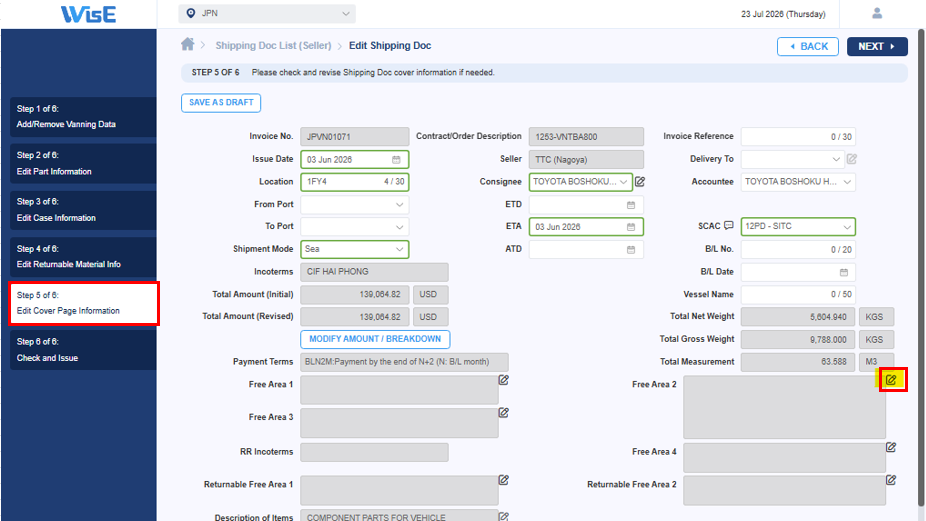The height and width of the screenshot is (521, 926).
Task: Go to Step 6 Check and Issue
Action: [x=83, y=350]
